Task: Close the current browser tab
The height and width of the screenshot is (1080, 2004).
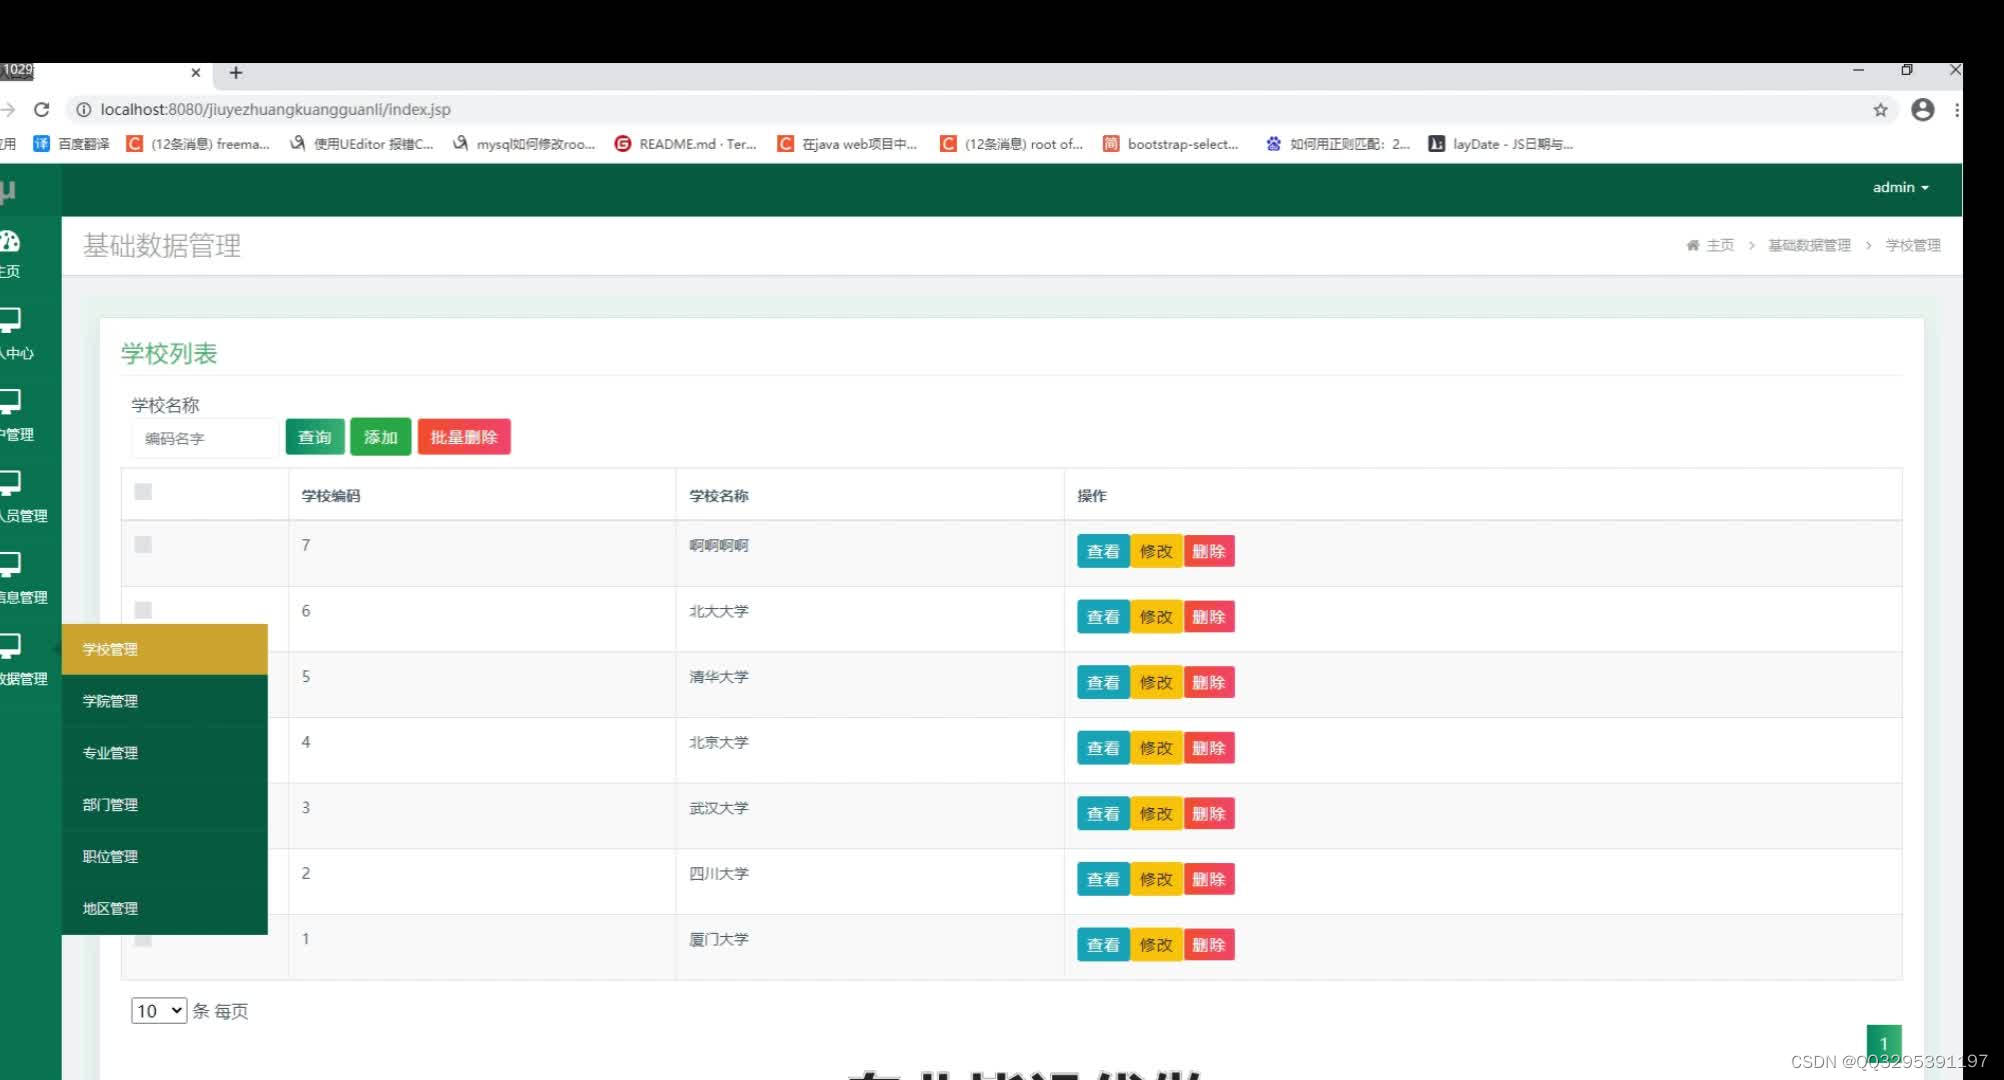Action: 195,72
